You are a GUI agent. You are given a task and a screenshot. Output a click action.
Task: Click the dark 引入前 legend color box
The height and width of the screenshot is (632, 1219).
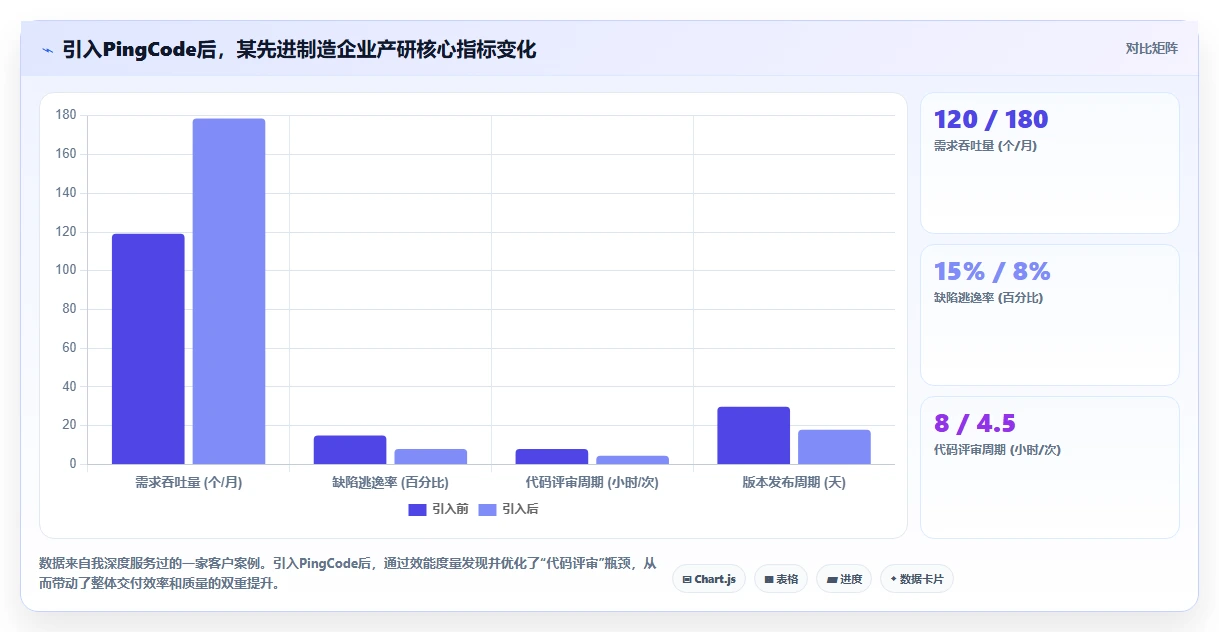(417, 509)
